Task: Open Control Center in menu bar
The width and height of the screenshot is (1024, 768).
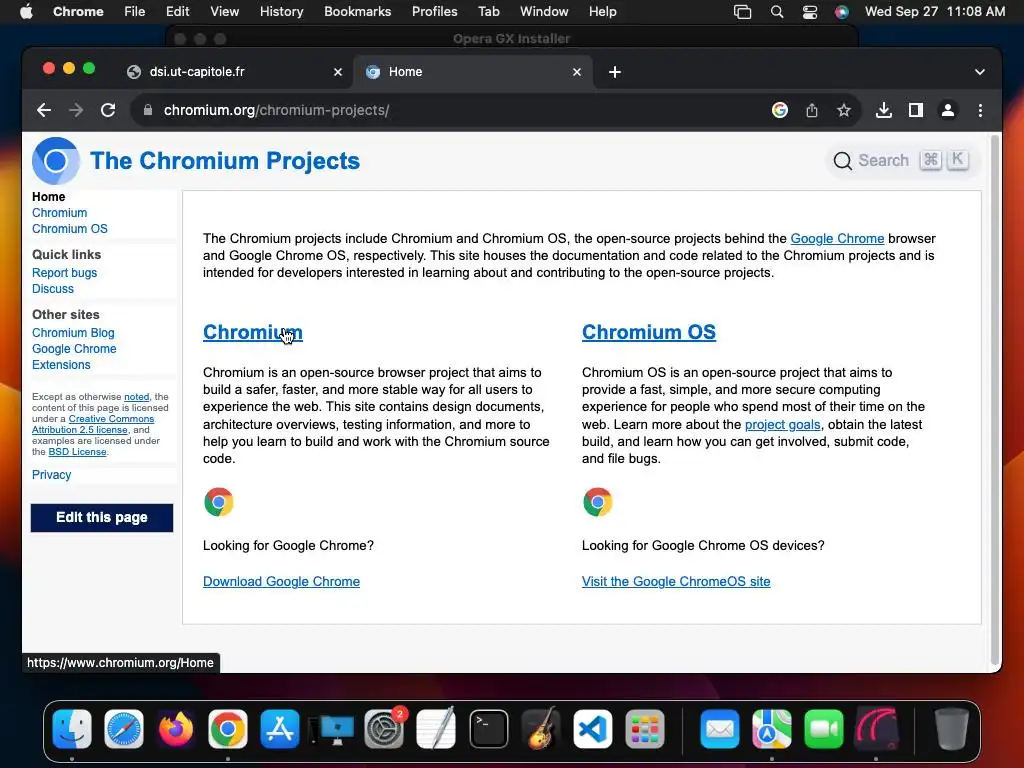Action: point(810,12)
